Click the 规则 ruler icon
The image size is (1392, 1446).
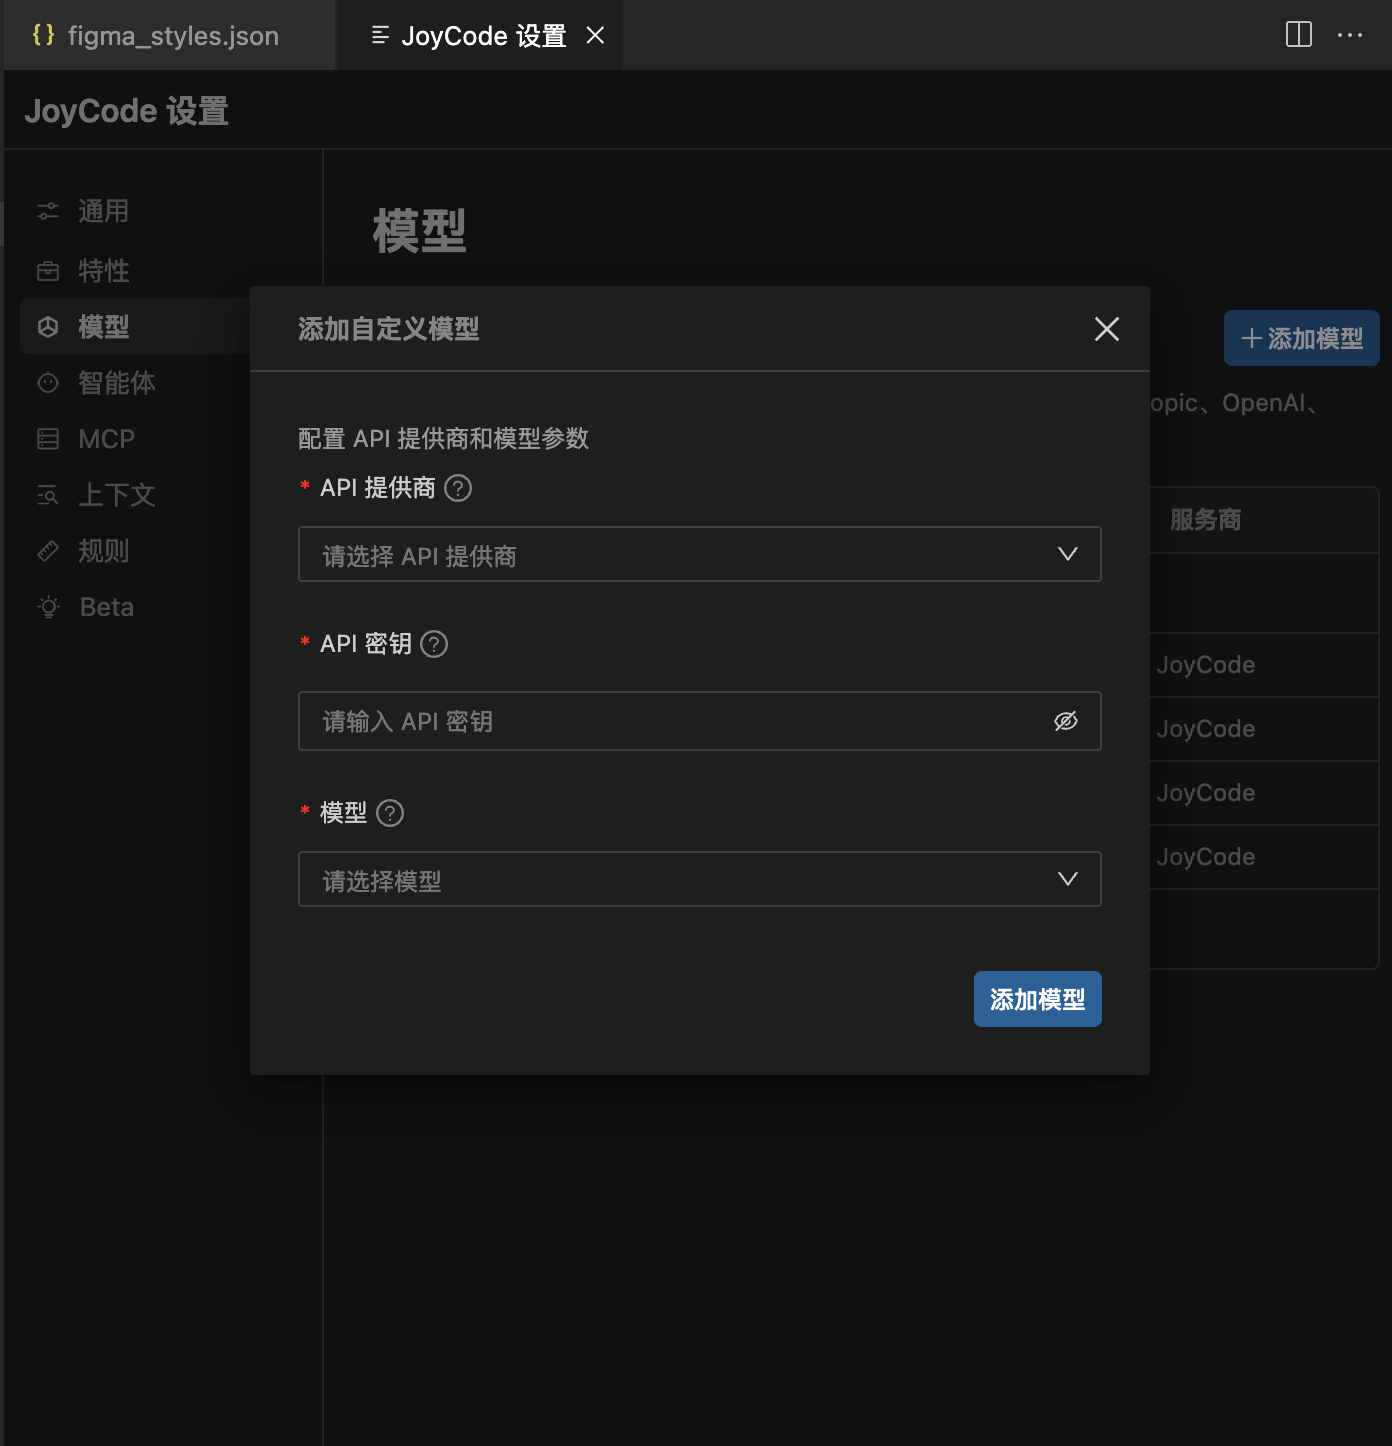[x=48, y=551]
